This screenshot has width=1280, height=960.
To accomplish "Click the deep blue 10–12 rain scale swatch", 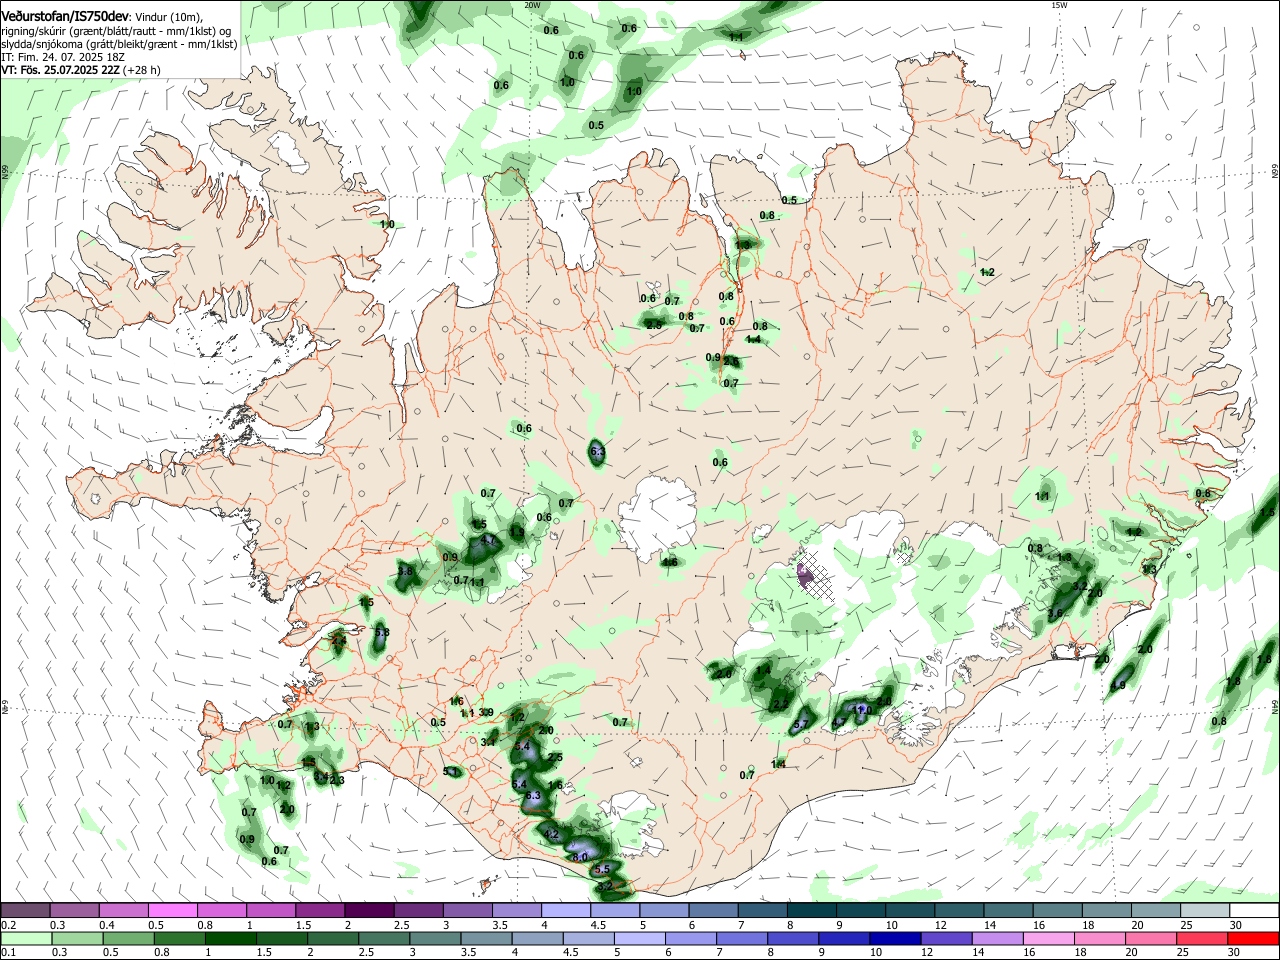I will click(895, 938).
